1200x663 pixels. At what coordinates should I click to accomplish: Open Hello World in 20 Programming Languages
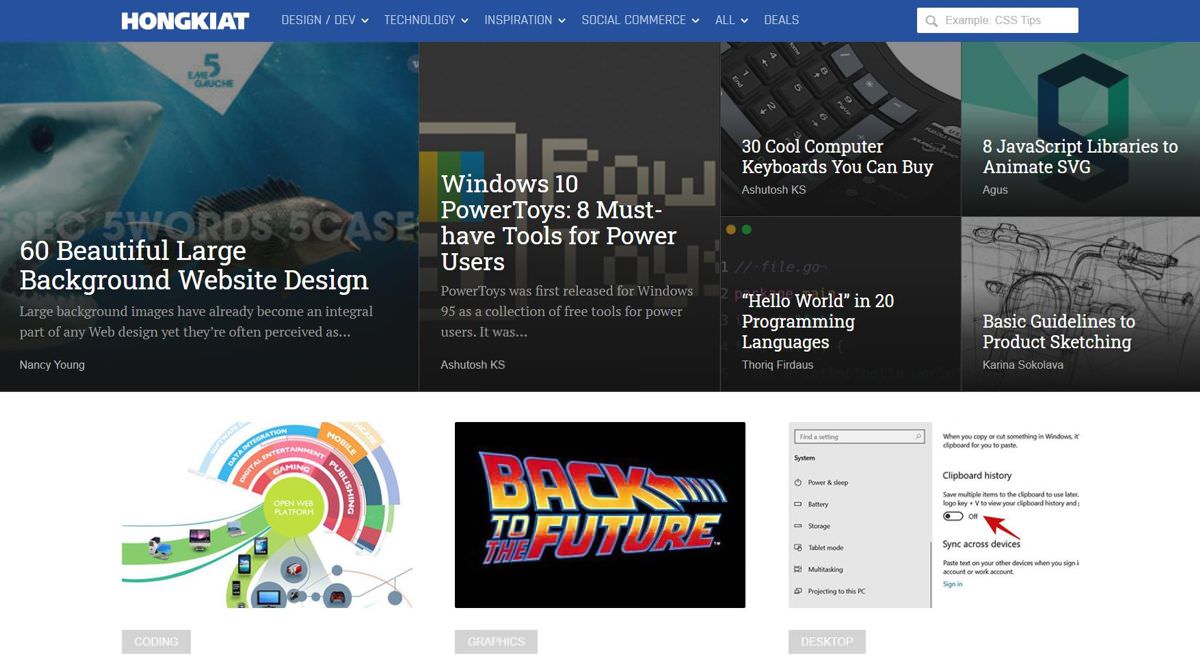(x=818, y=321)
